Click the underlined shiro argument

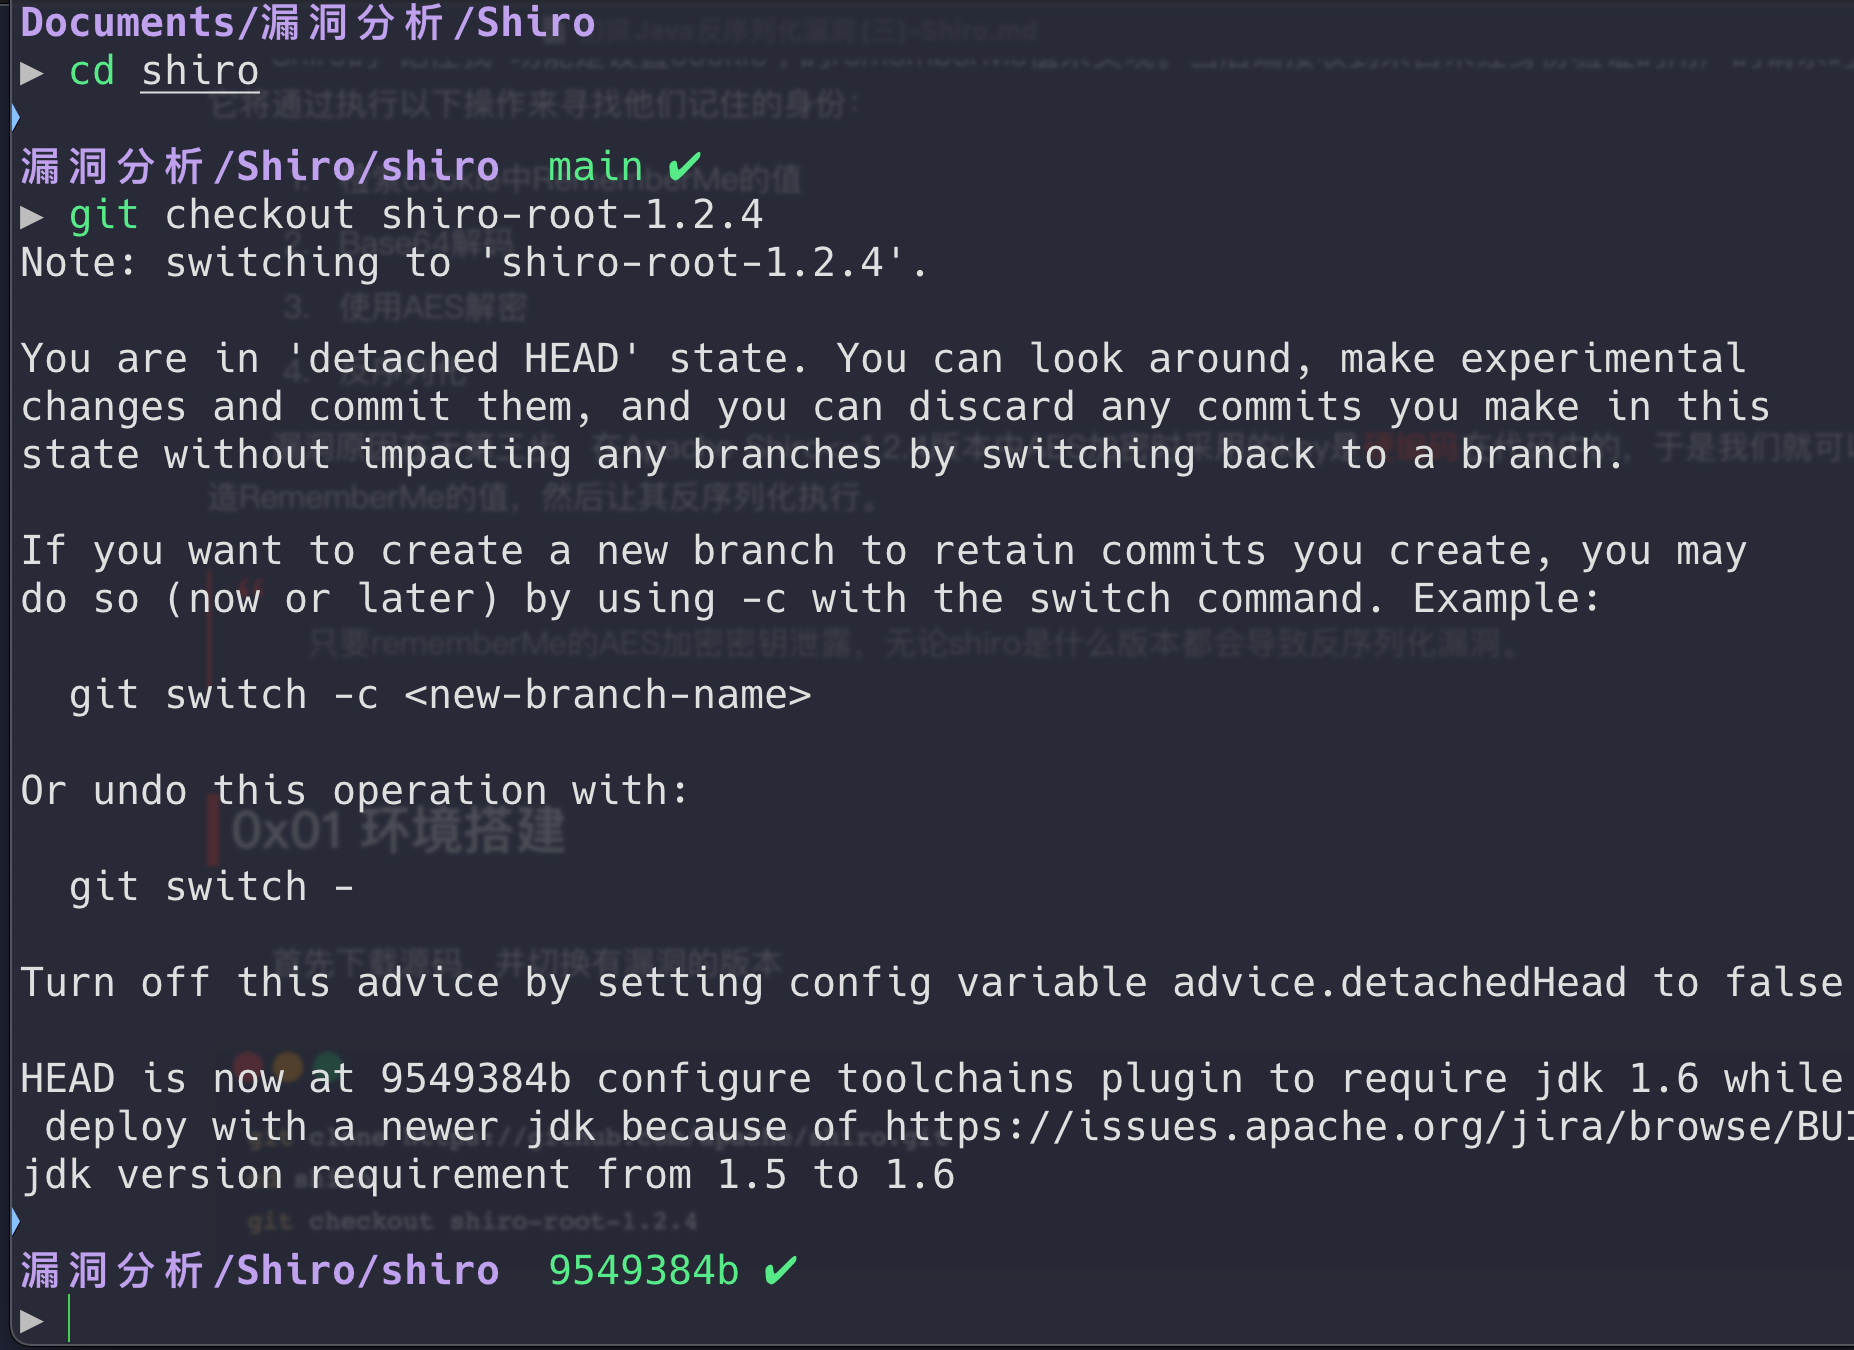point(200,72)
